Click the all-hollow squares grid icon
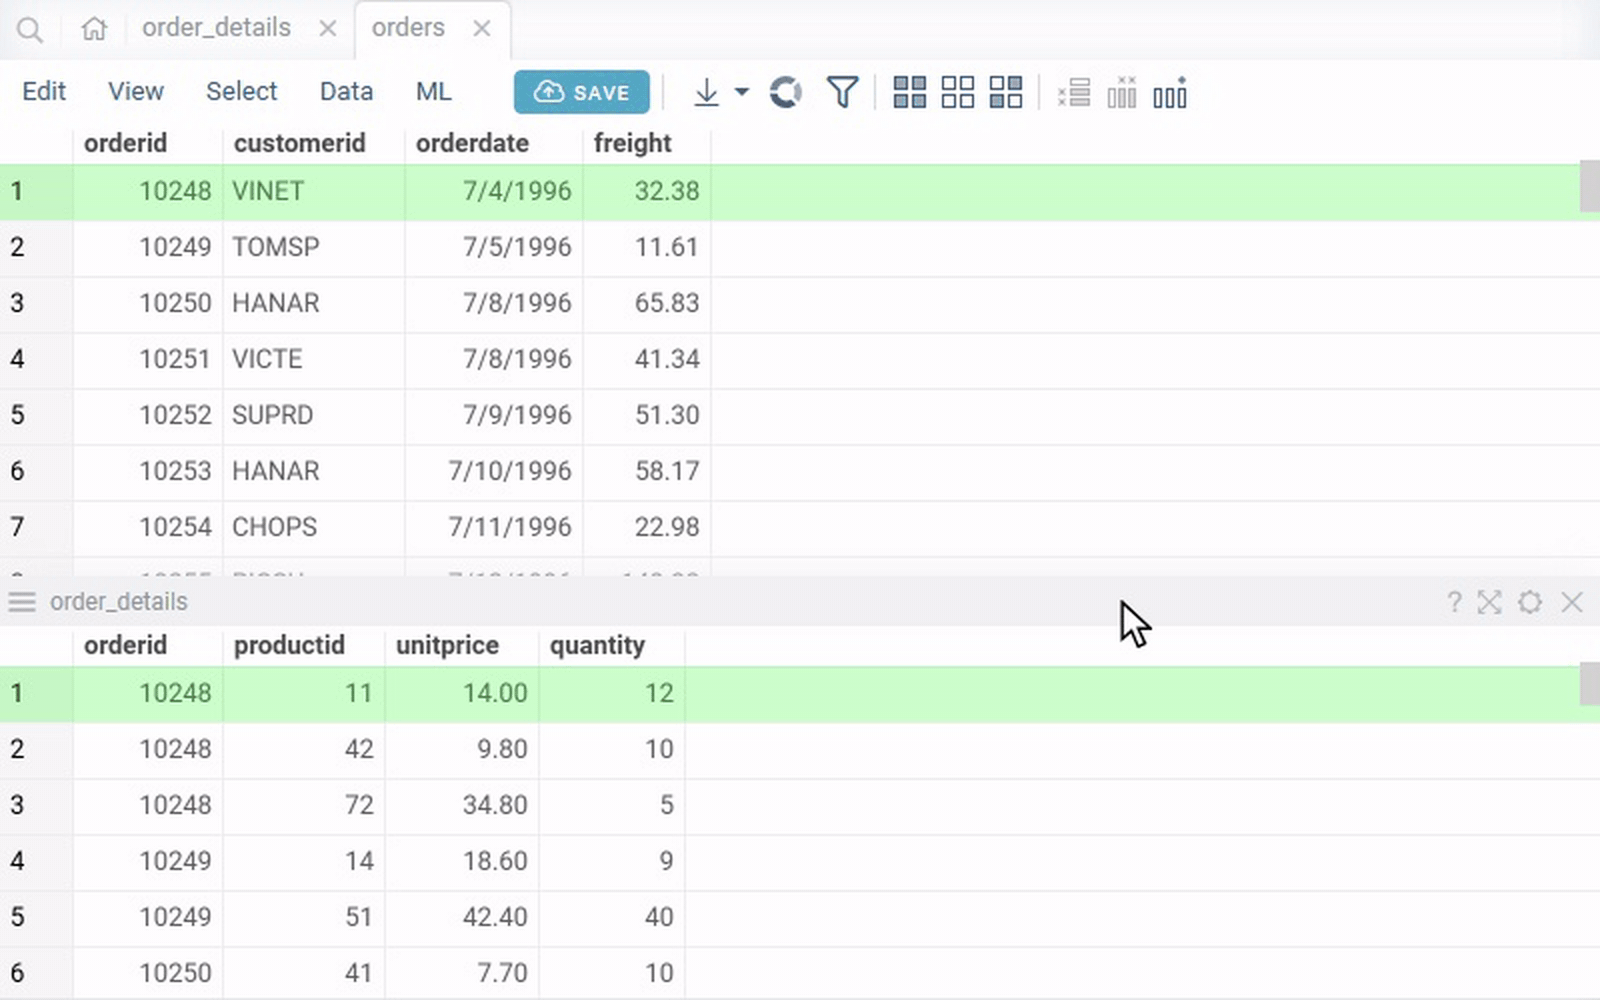 tap(957, 93)
